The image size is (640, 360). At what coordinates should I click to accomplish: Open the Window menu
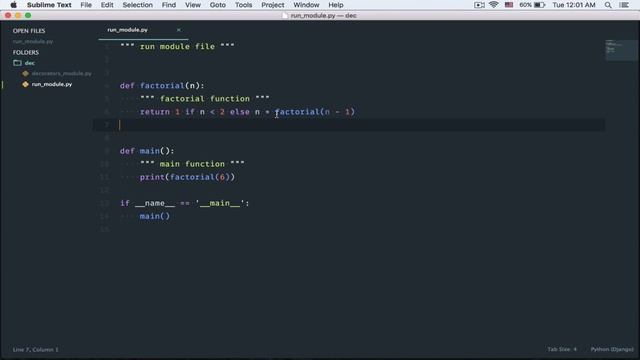tap(306, 5)
